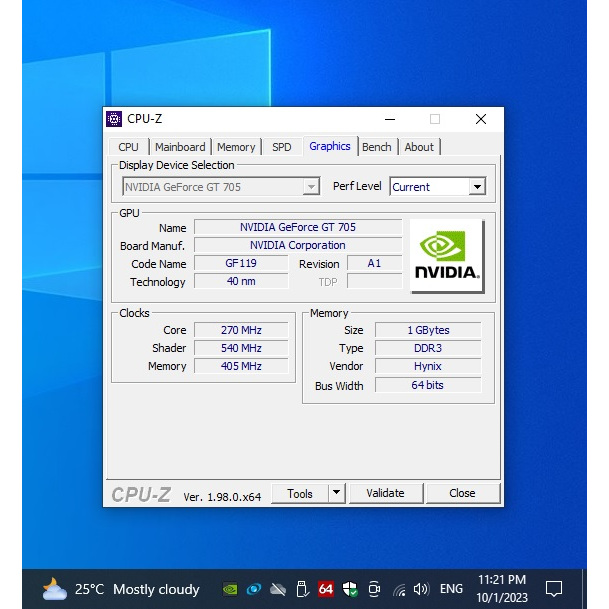The height and width of the screenshot is (609, 609).
Task: Click the Windows Security shield tray icon
Action: [x=350, y=589]
